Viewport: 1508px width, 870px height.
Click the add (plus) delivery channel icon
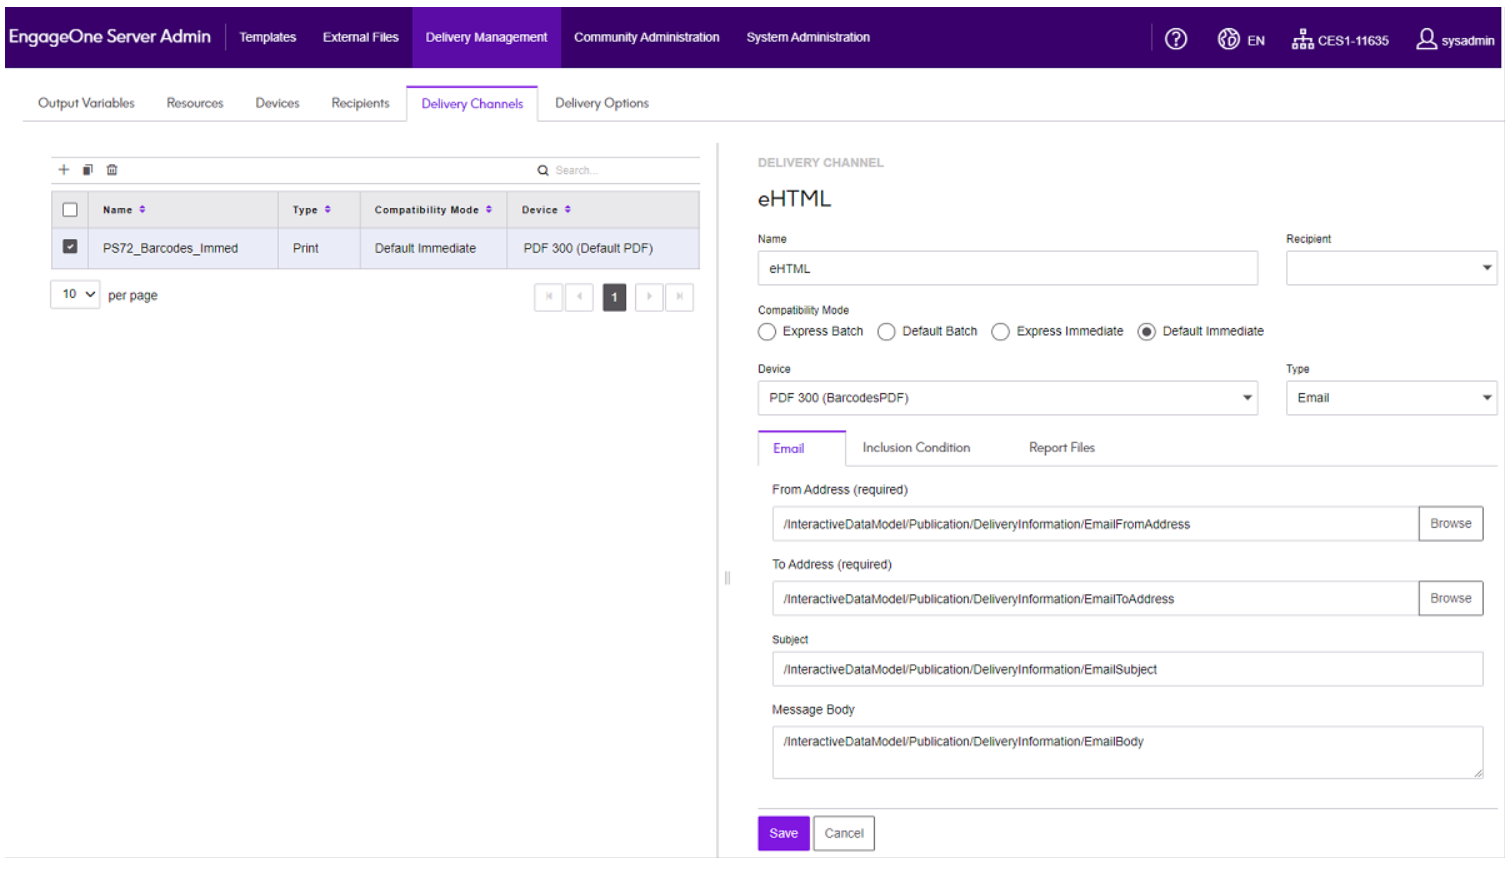(64, 170)
